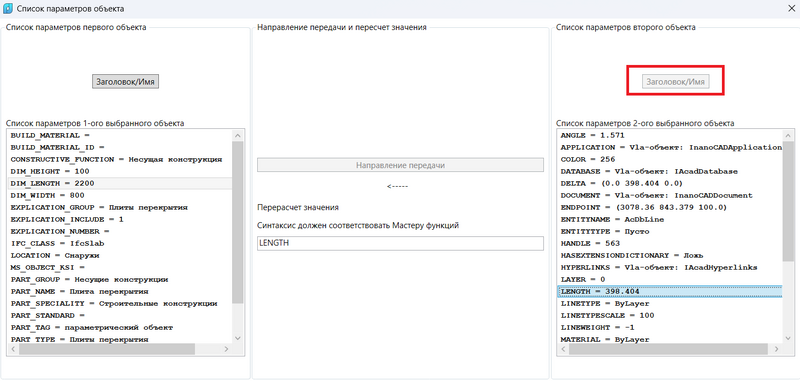
Task: Select the DELTA row
Action: click(x=669, y=183)
